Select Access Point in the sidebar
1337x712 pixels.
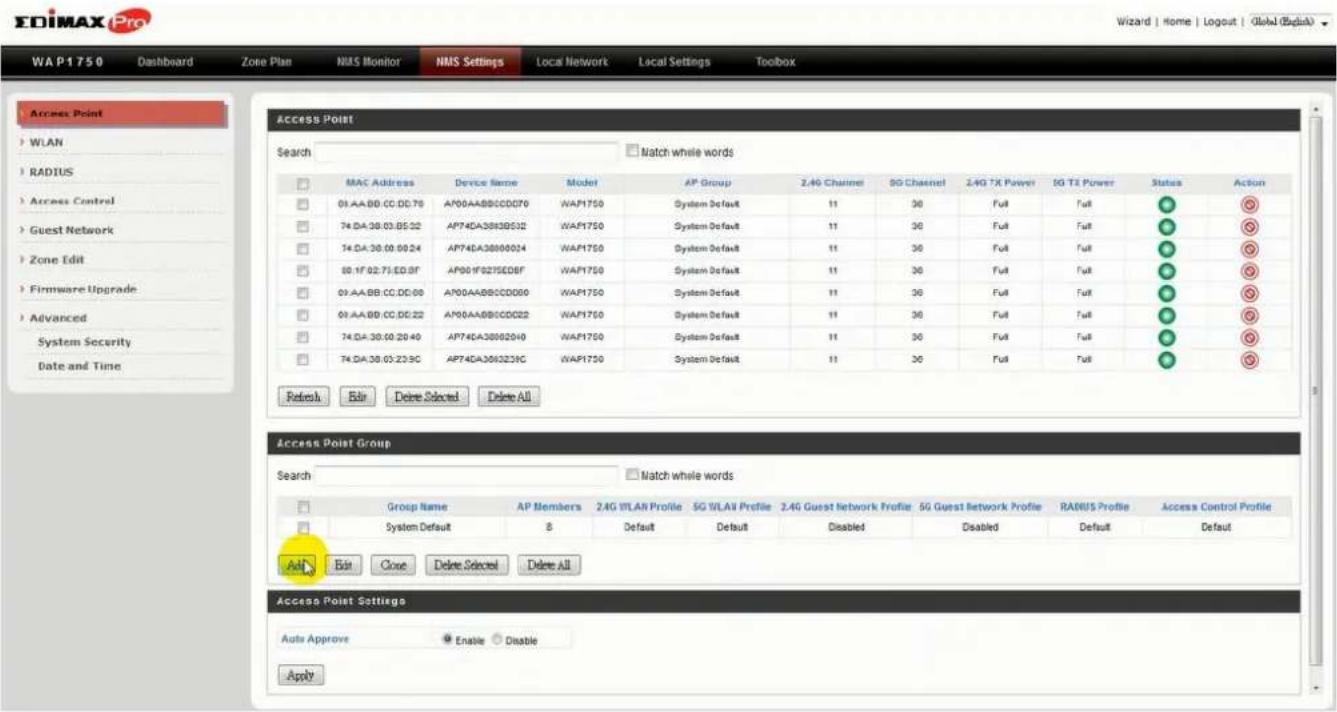click(x=121, y=114)
